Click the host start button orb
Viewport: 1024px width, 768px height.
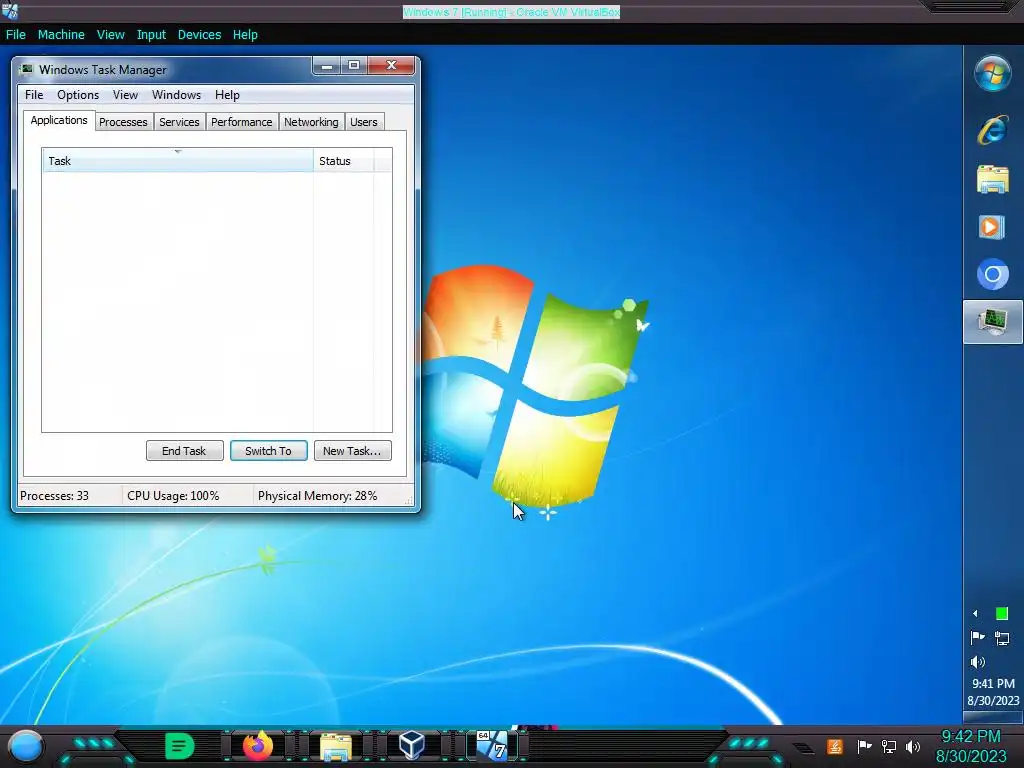tap(25, 746)
